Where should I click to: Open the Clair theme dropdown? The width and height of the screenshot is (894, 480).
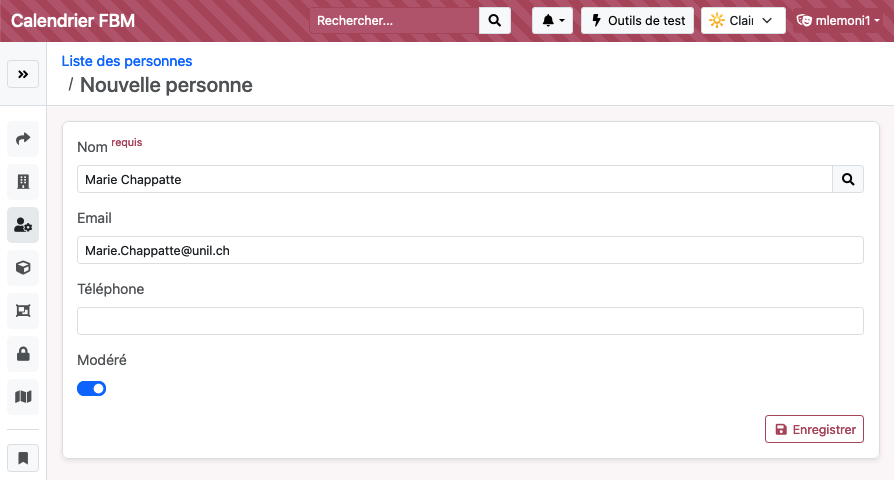tap(743, 21)
